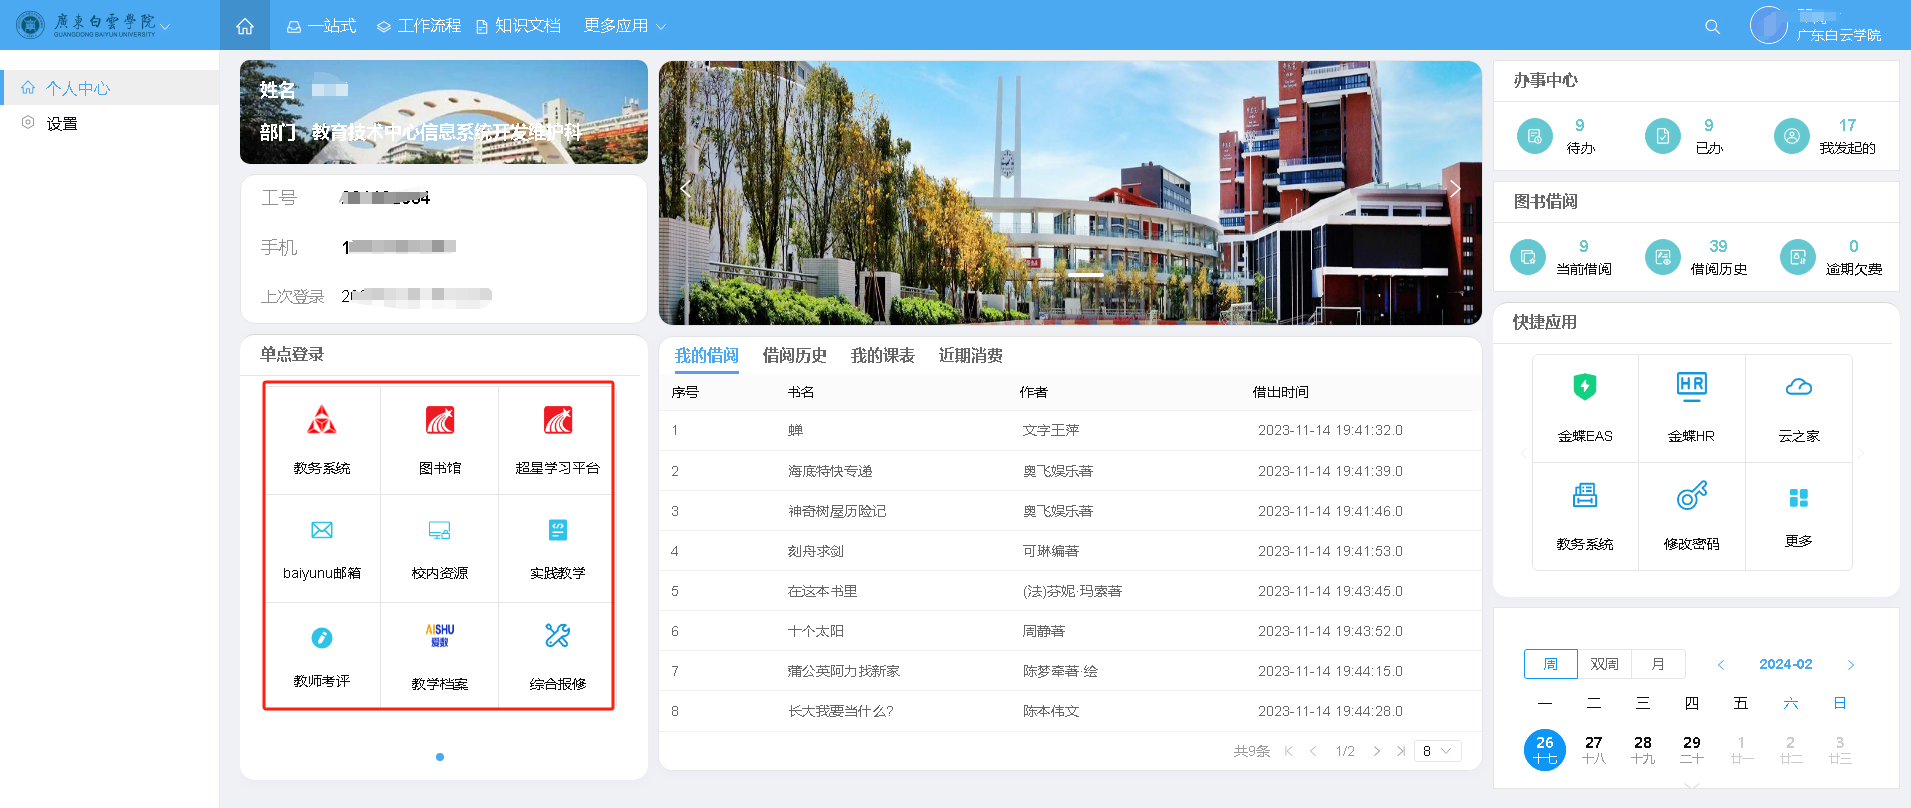This screenshot has width=1911, height=808.
Task: Expand the 更多应用 dropdown menu
Action: 625,26
